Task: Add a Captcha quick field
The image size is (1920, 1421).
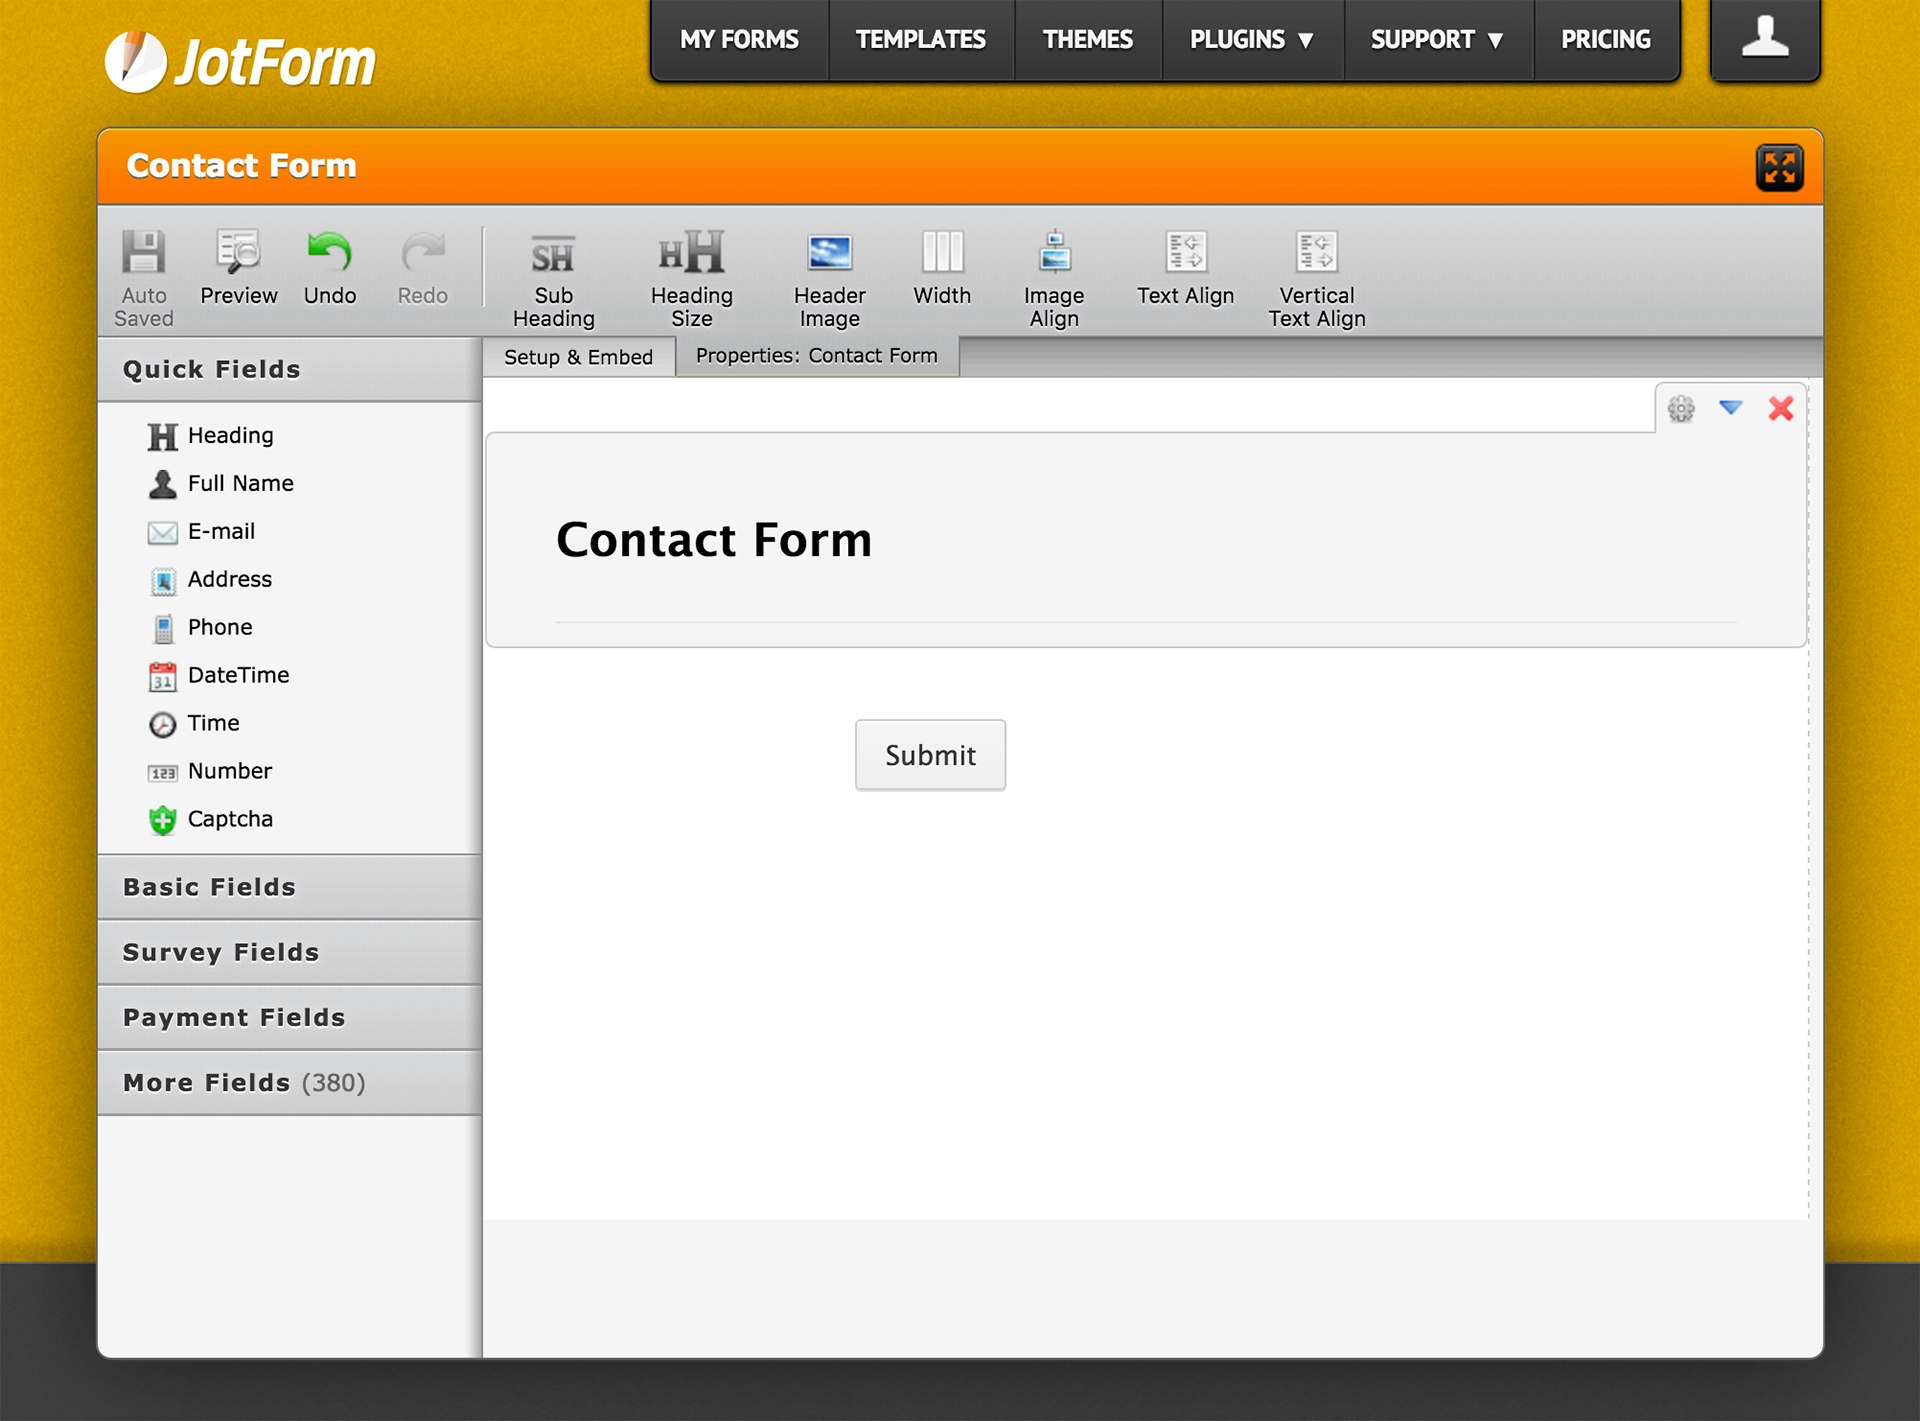Action: [x=230, y=819]
